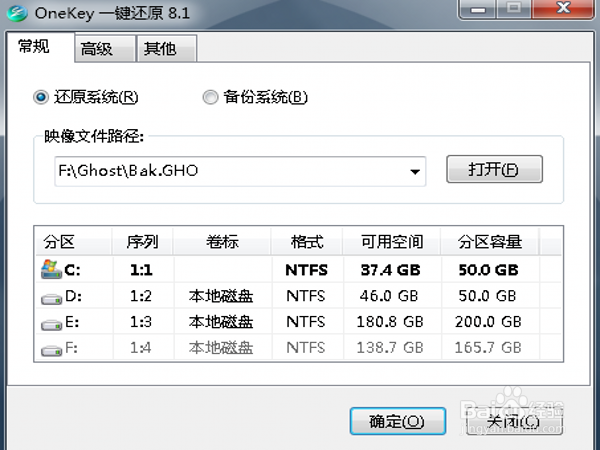This screenshot has width=600, height=450.
Task: Select the C: Windows system drive icon
Action: coord(51,269)
